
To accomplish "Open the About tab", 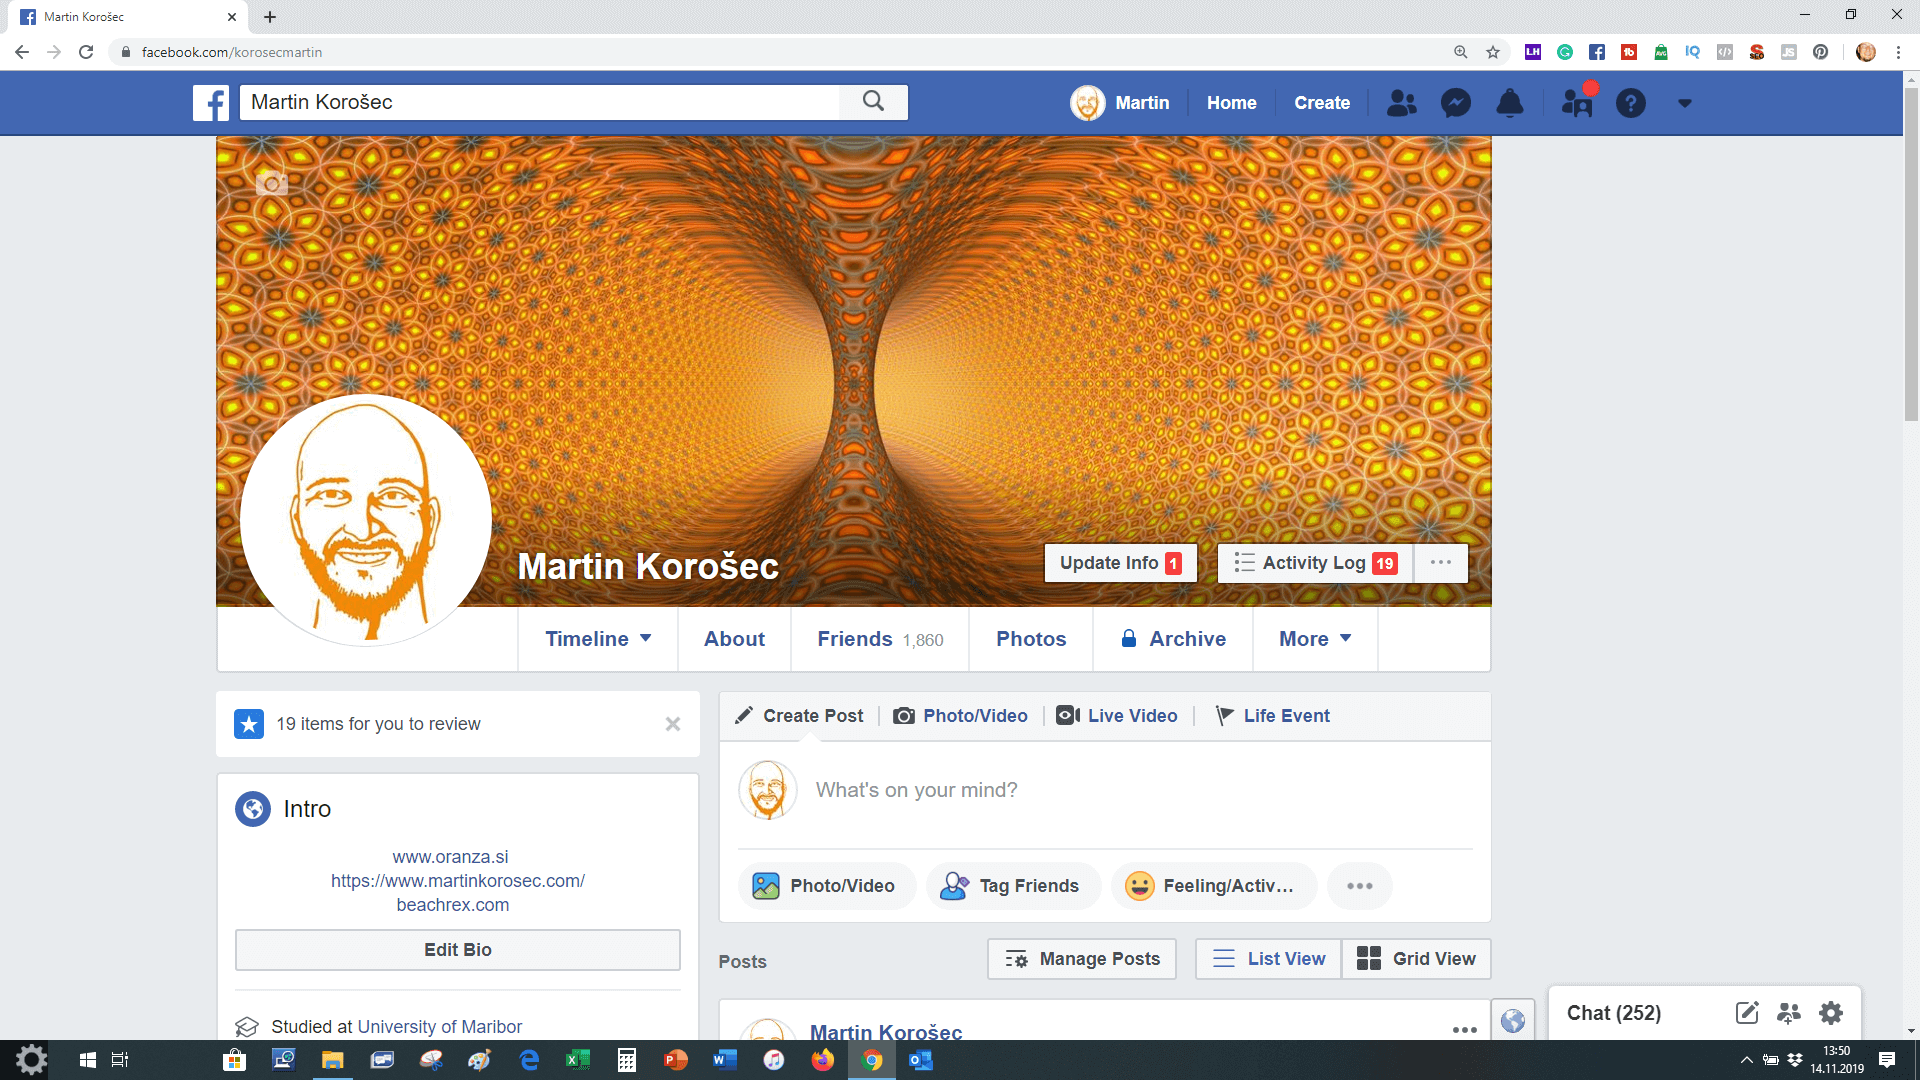I will (x=734, y=639).
